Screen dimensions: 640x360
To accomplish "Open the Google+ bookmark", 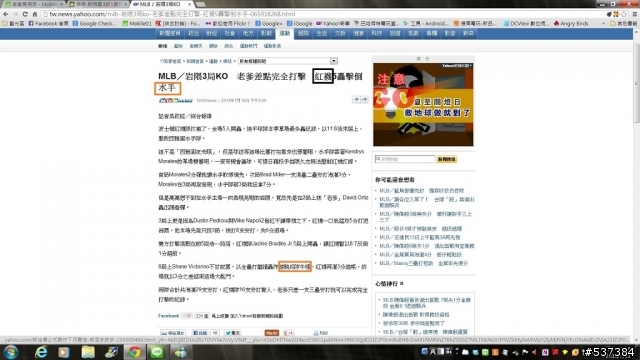I will [269, 24].
